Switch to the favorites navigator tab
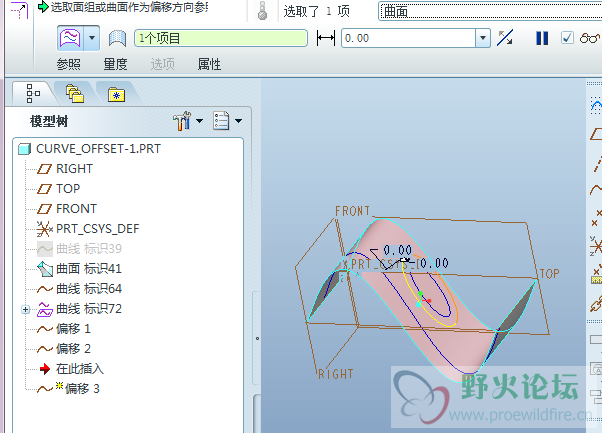 point(116,94)
